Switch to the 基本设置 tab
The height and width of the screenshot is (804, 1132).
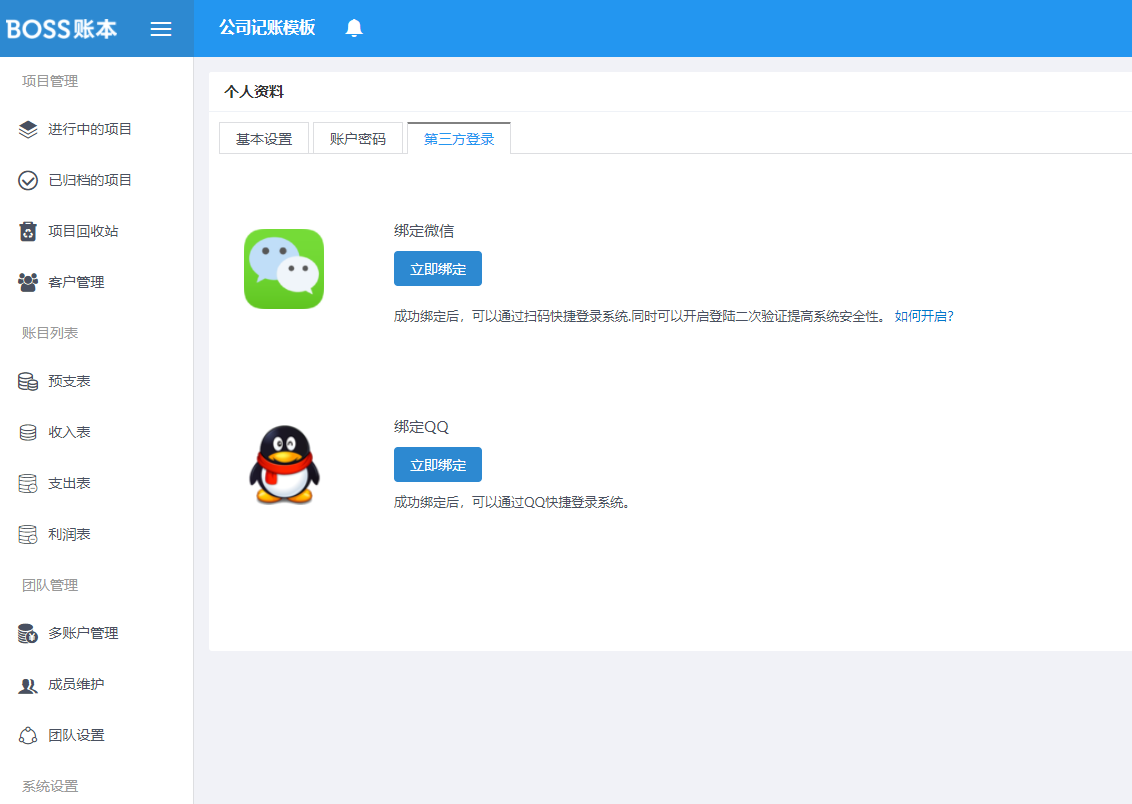[x=264, y=139]
